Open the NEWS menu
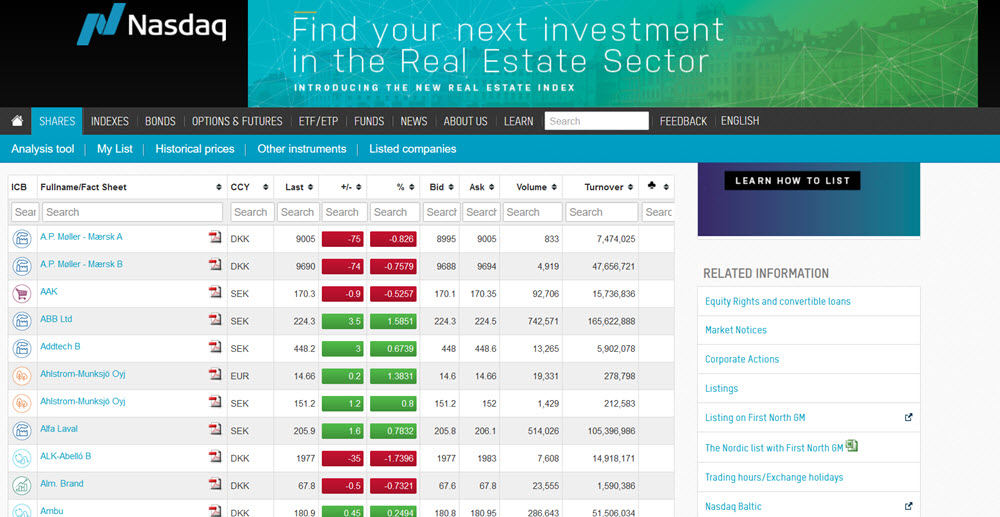 [x=414, y=121]
